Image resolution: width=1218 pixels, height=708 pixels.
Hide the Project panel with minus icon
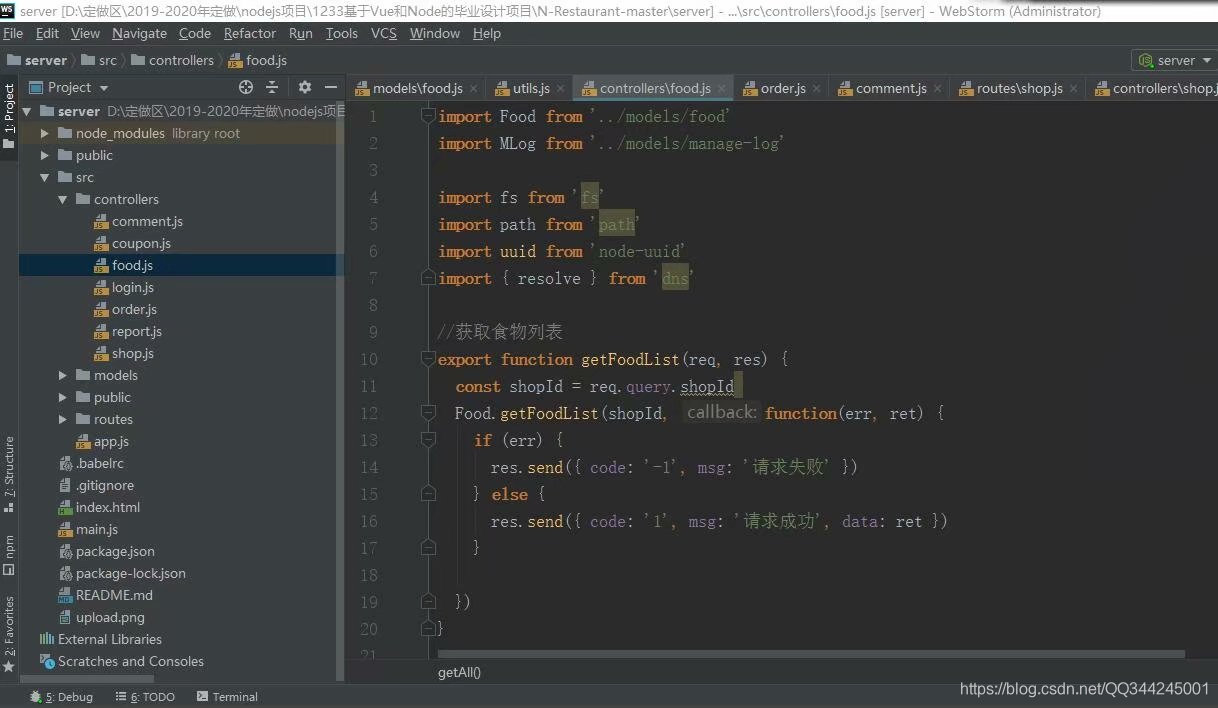(x=331, y=87)
